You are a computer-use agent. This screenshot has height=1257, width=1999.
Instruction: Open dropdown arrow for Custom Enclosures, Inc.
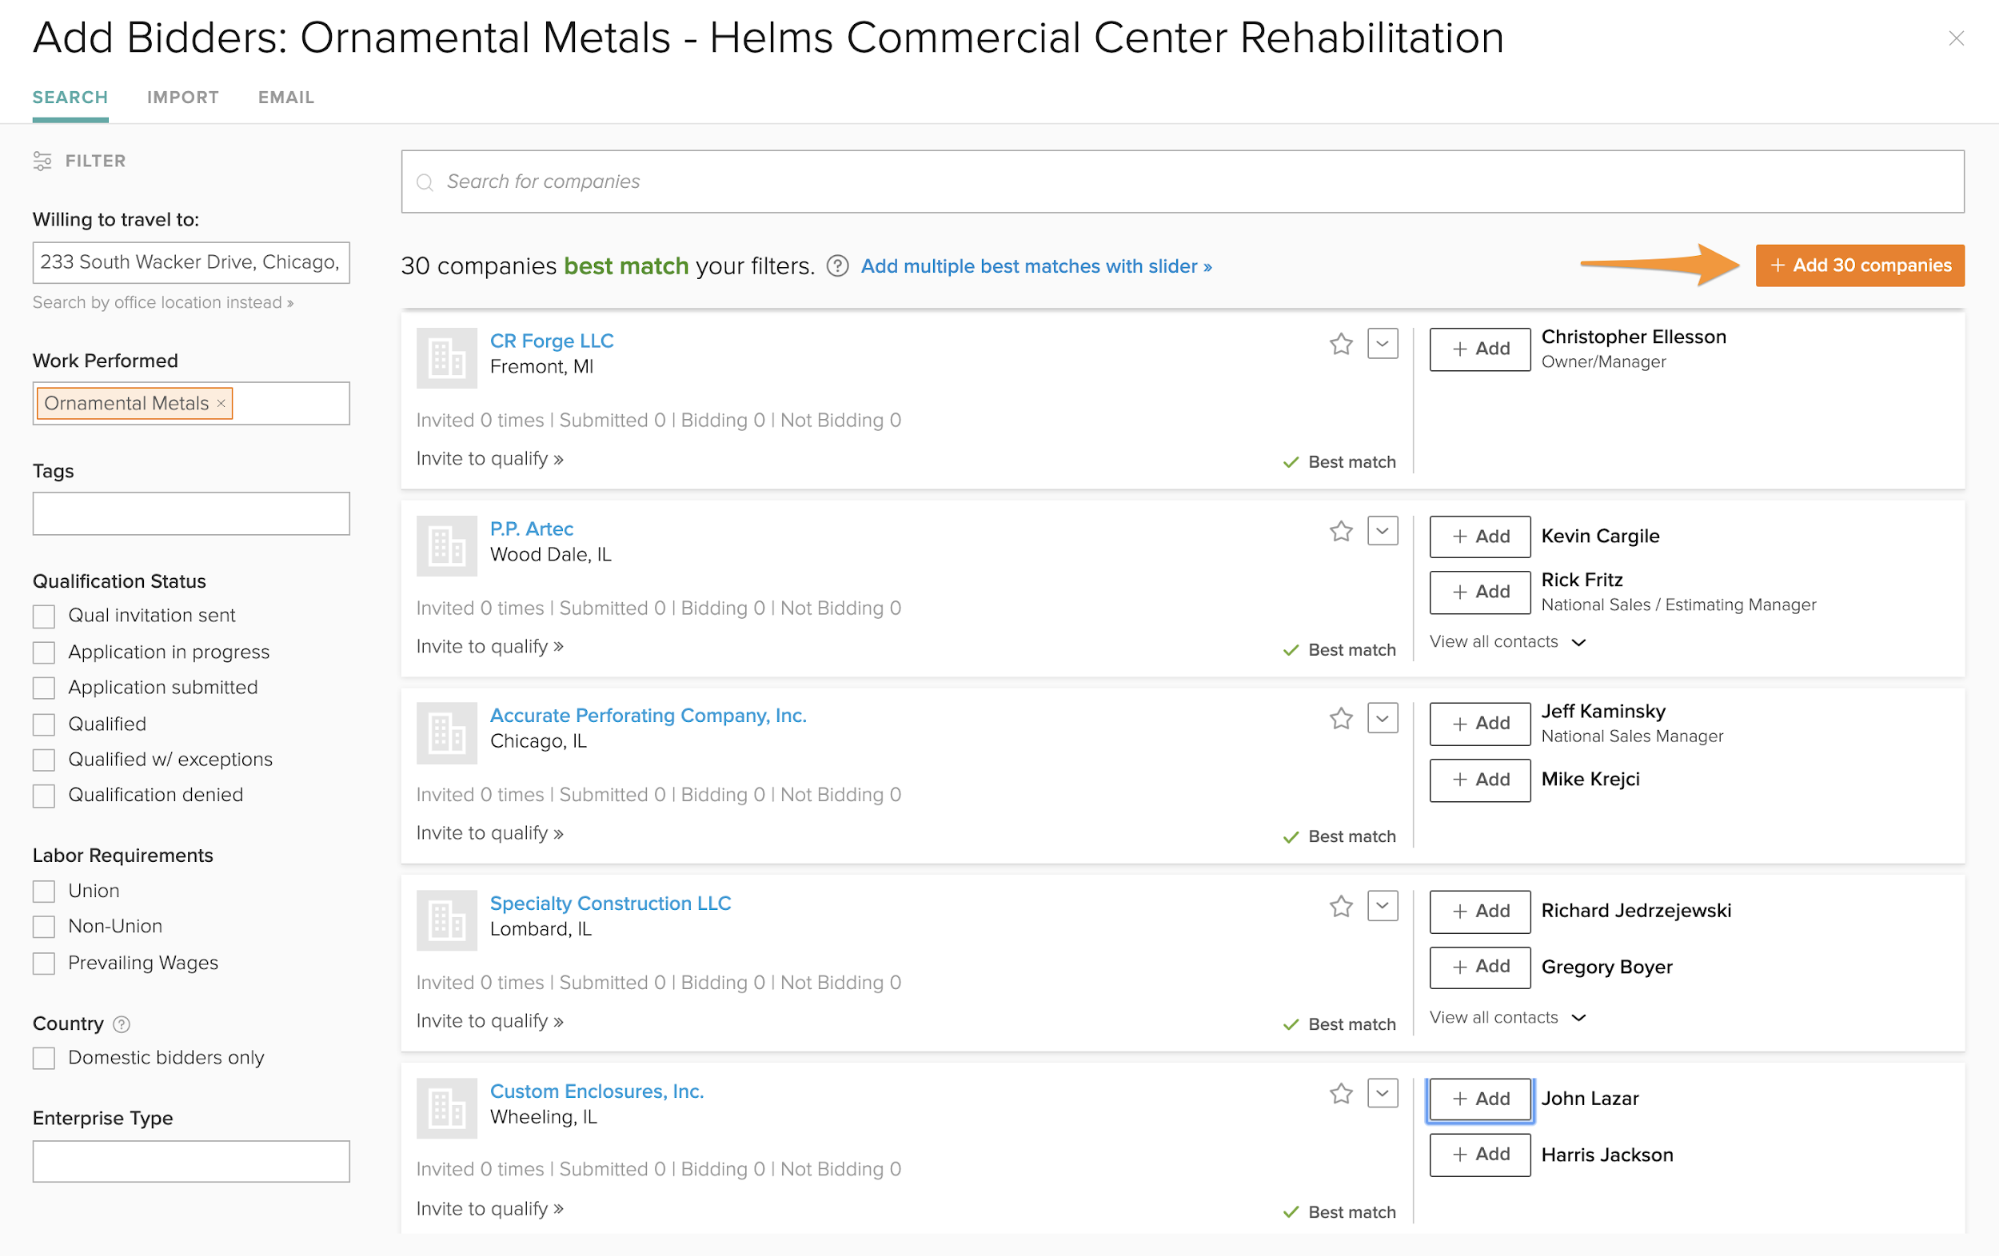pos(1382,1093)
